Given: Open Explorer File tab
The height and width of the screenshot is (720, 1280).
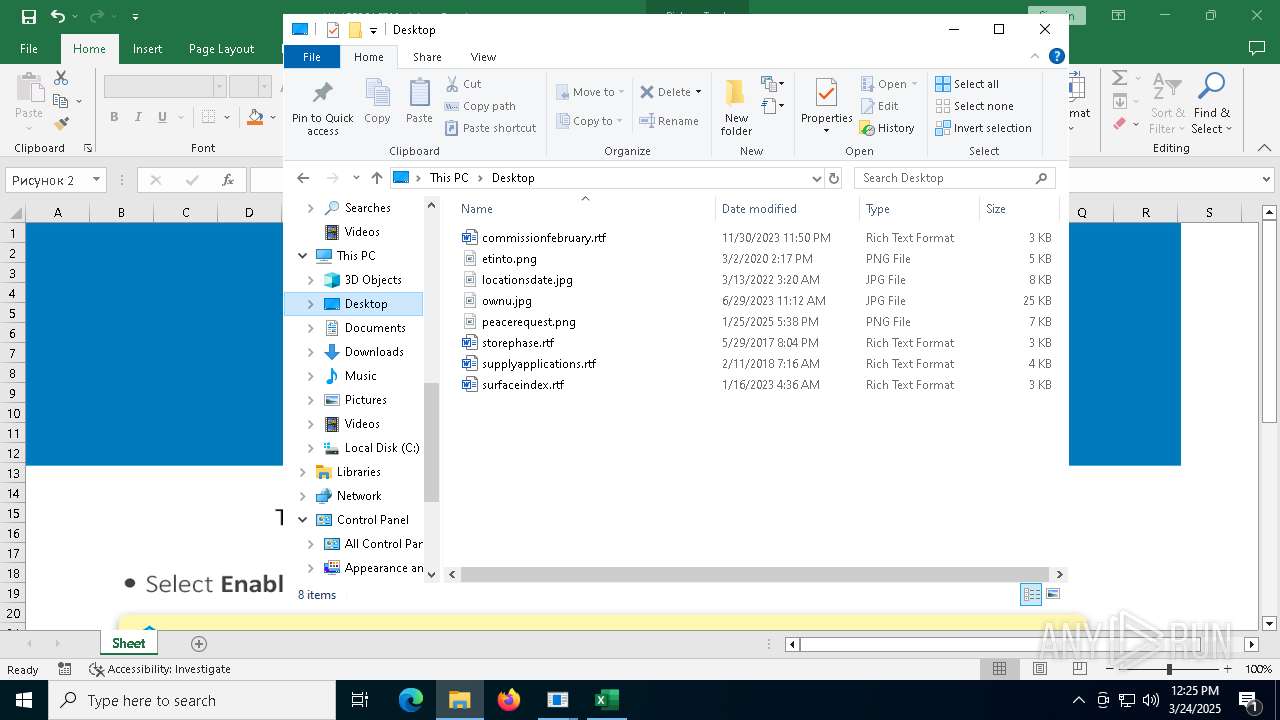Looking at the screenshot, I should pyautogui.click(x=312, y=57).
